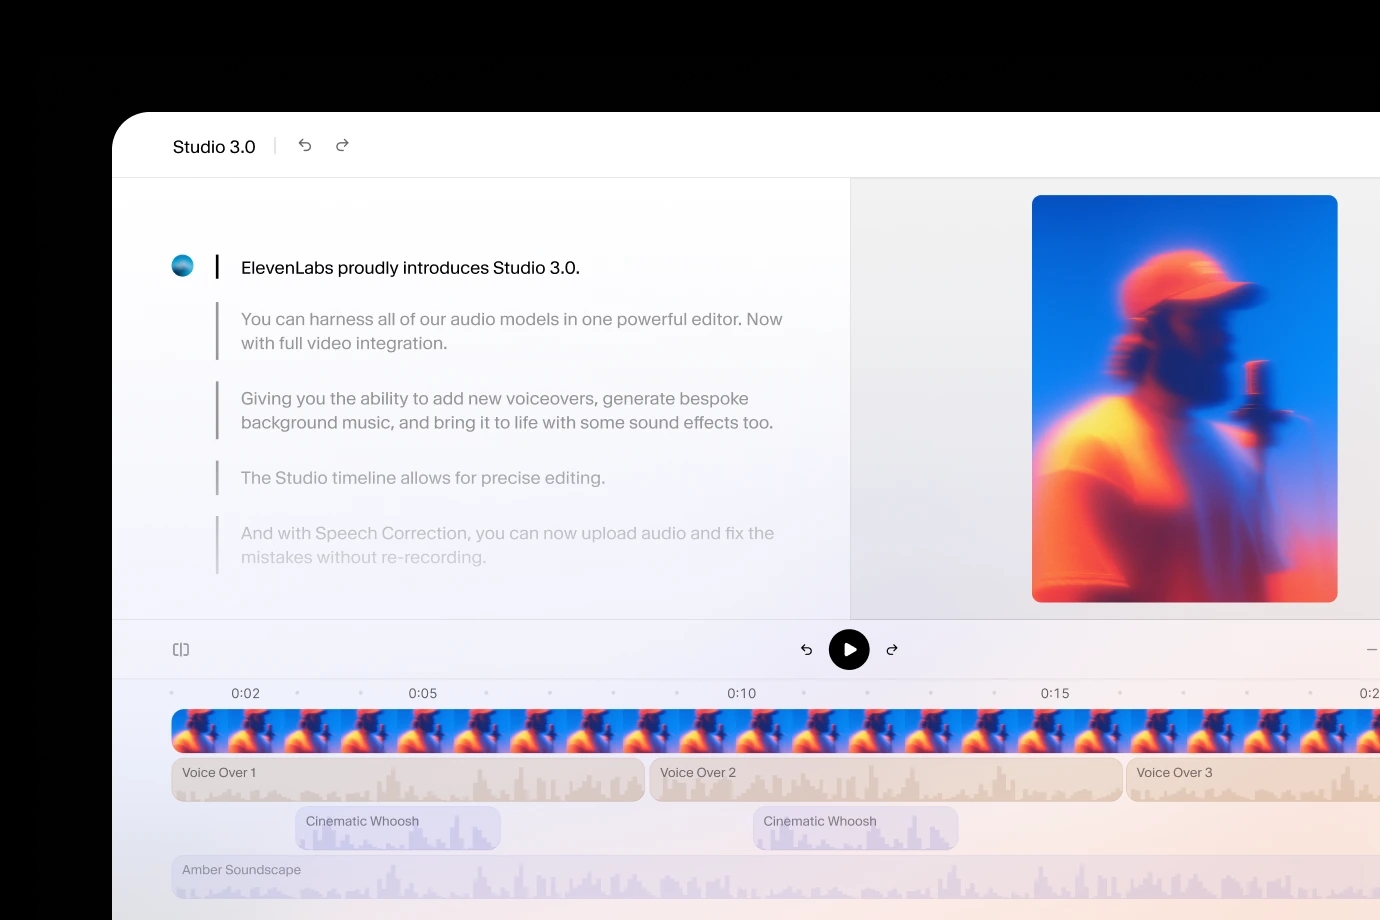Jump to the 0:10 timeline marker
Screen dimensions: 1380x920
(741, 693)
